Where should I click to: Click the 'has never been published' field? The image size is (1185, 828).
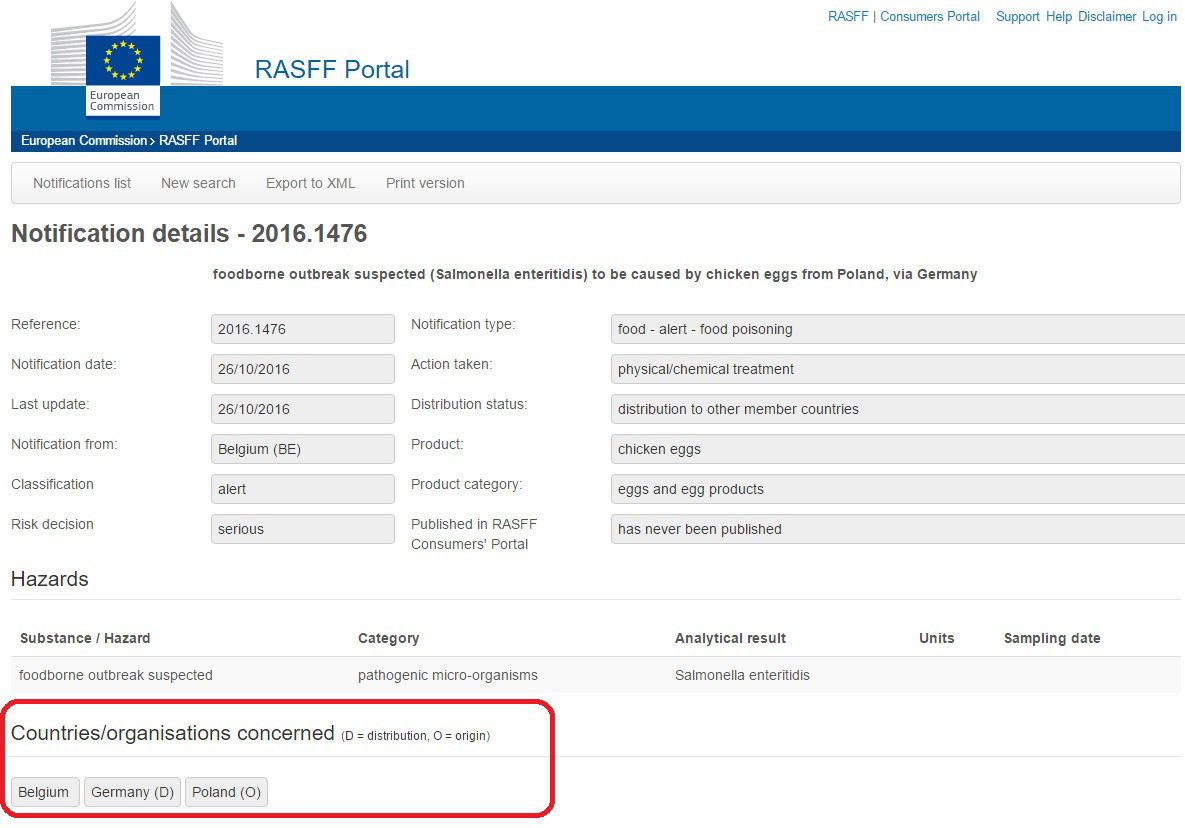(898, 530)
